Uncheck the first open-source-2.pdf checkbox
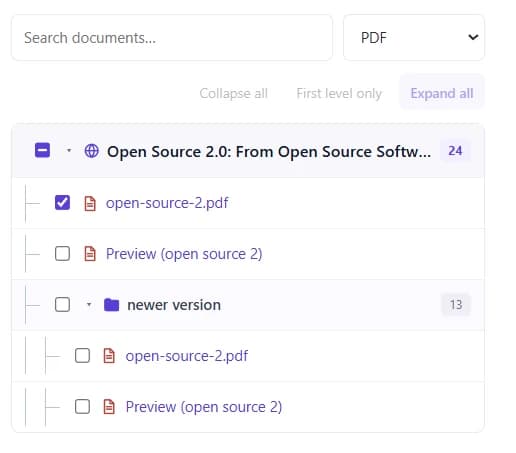516x453 pixels. [62, 203]
